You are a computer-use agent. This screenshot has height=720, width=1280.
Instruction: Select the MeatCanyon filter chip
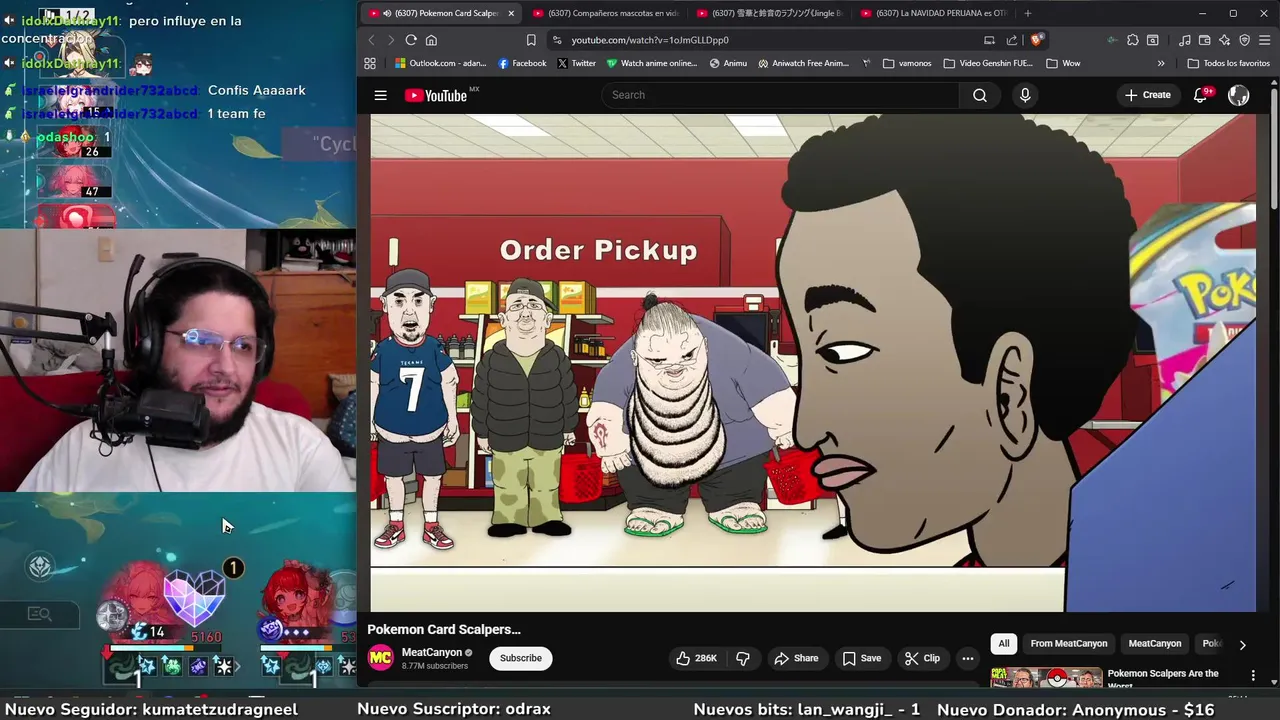tap(1155, 644)
